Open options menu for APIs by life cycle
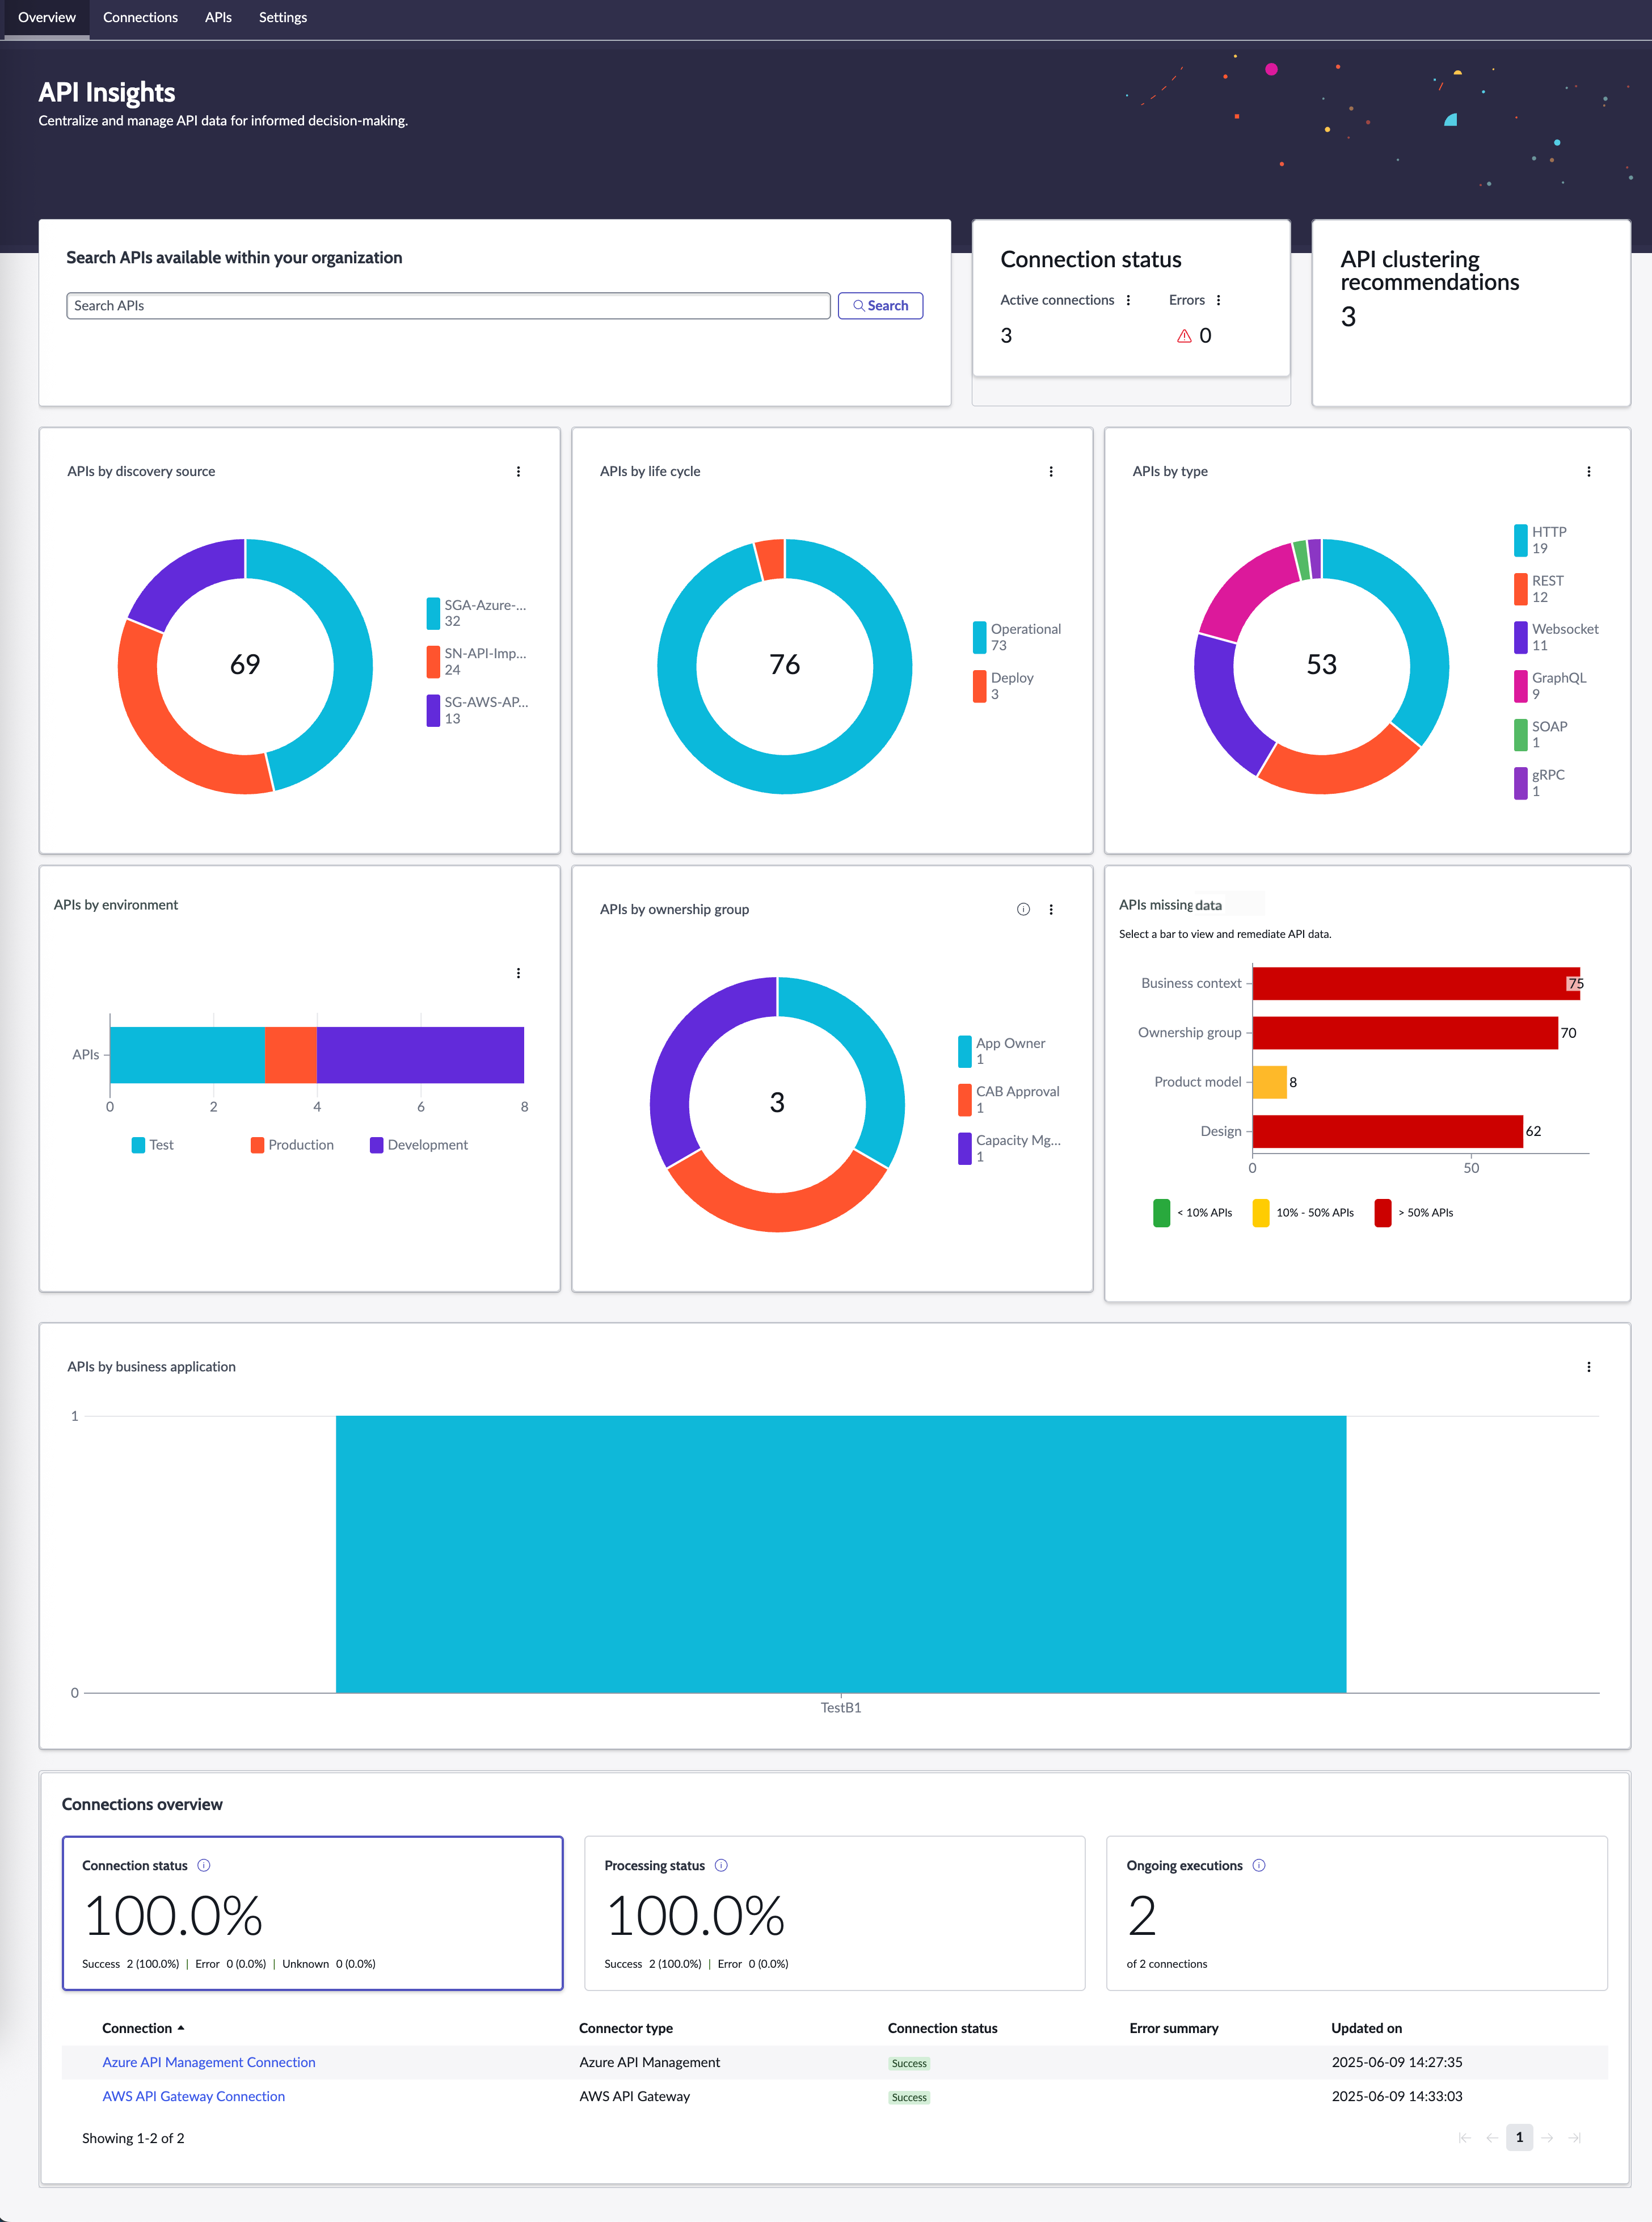 pos(1051,471)
